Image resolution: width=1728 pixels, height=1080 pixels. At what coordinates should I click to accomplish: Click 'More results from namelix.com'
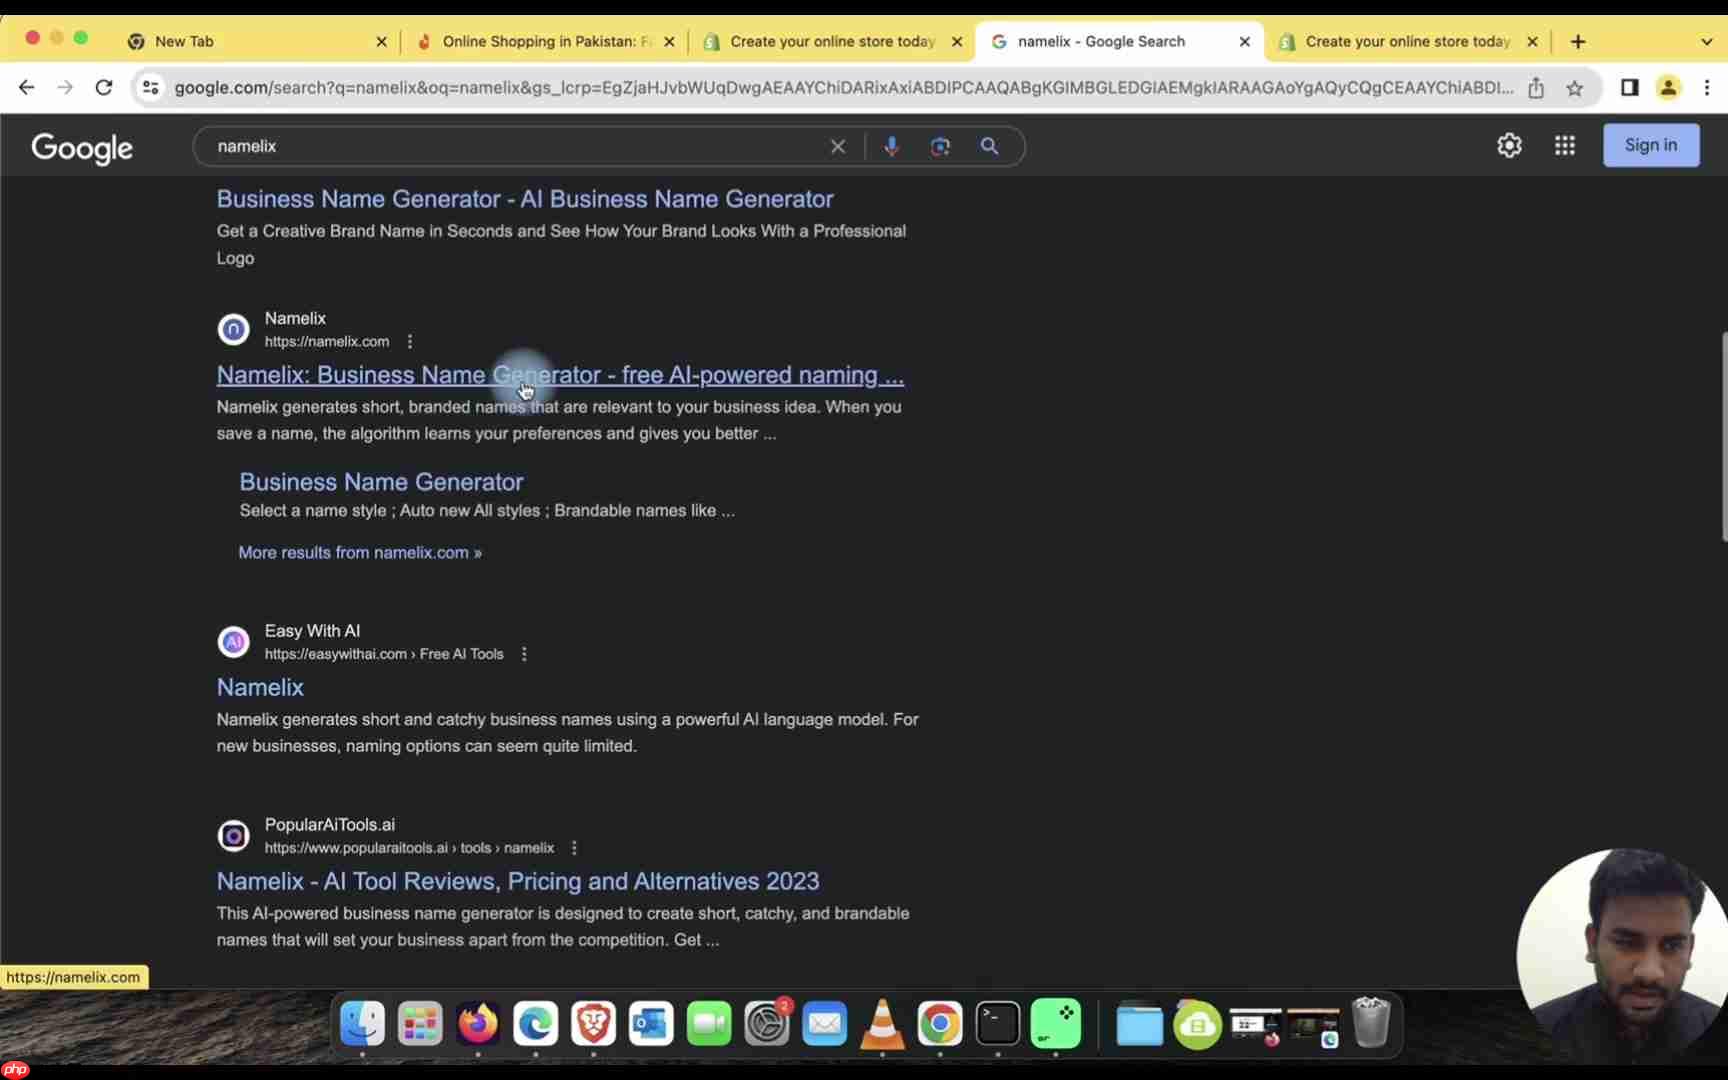pos(360,553)
